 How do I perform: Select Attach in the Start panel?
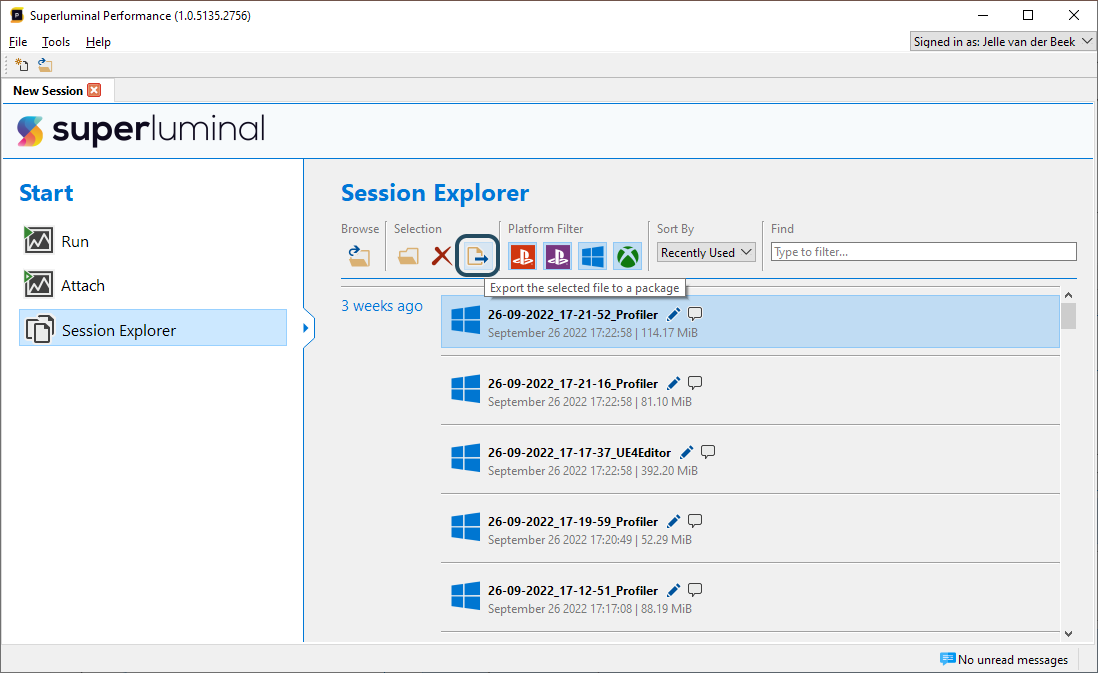click(82, 285)
